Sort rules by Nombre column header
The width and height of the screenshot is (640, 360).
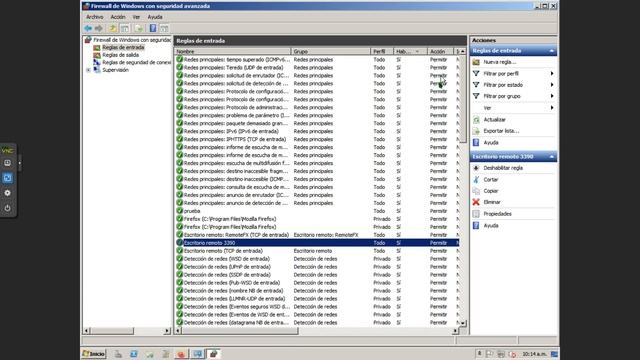(x=233, y=51)
